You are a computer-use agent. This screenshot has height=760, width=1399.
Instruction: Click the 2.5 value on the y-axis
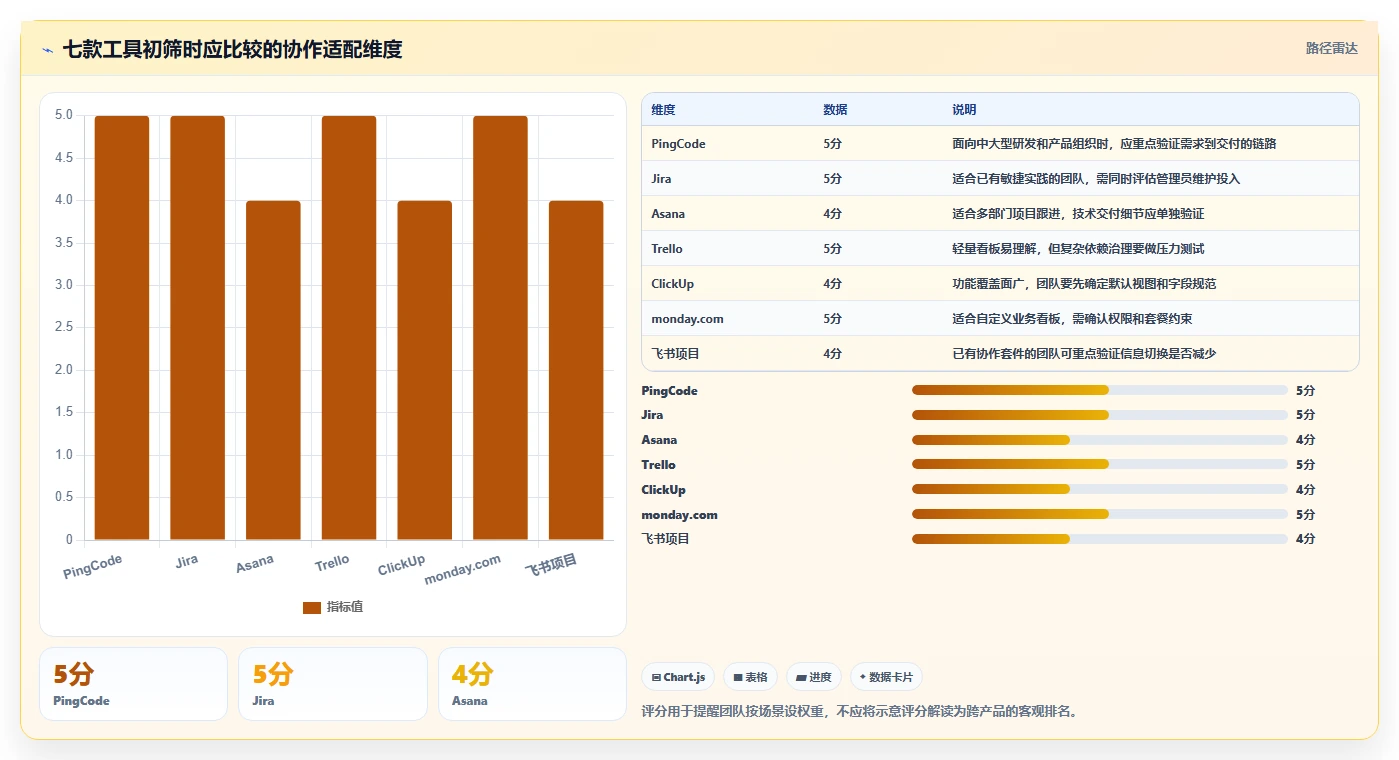coord(63,328)
